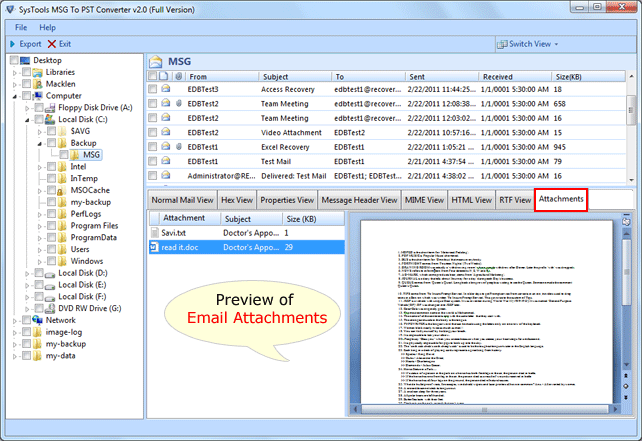The height and width of the screenshot is (441, 642).
Task: Click the attachment document preview page
Action: click(486, 312)
